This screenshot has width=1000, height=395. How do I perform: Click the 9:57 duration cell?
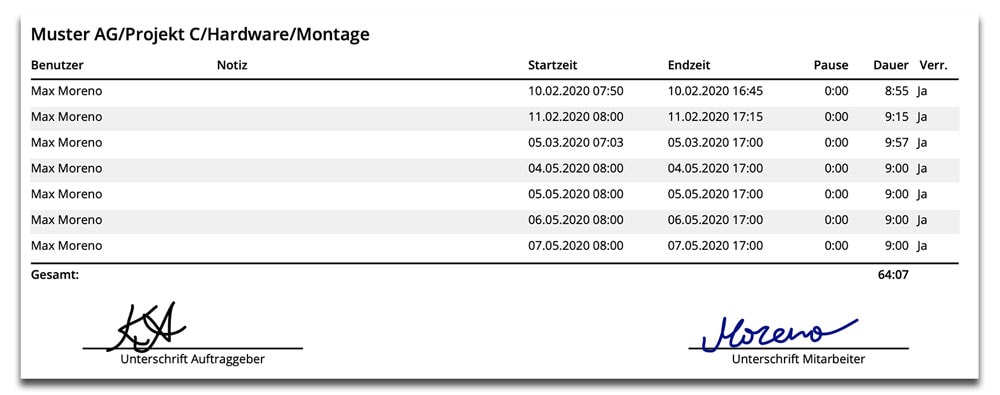(897, 143)
